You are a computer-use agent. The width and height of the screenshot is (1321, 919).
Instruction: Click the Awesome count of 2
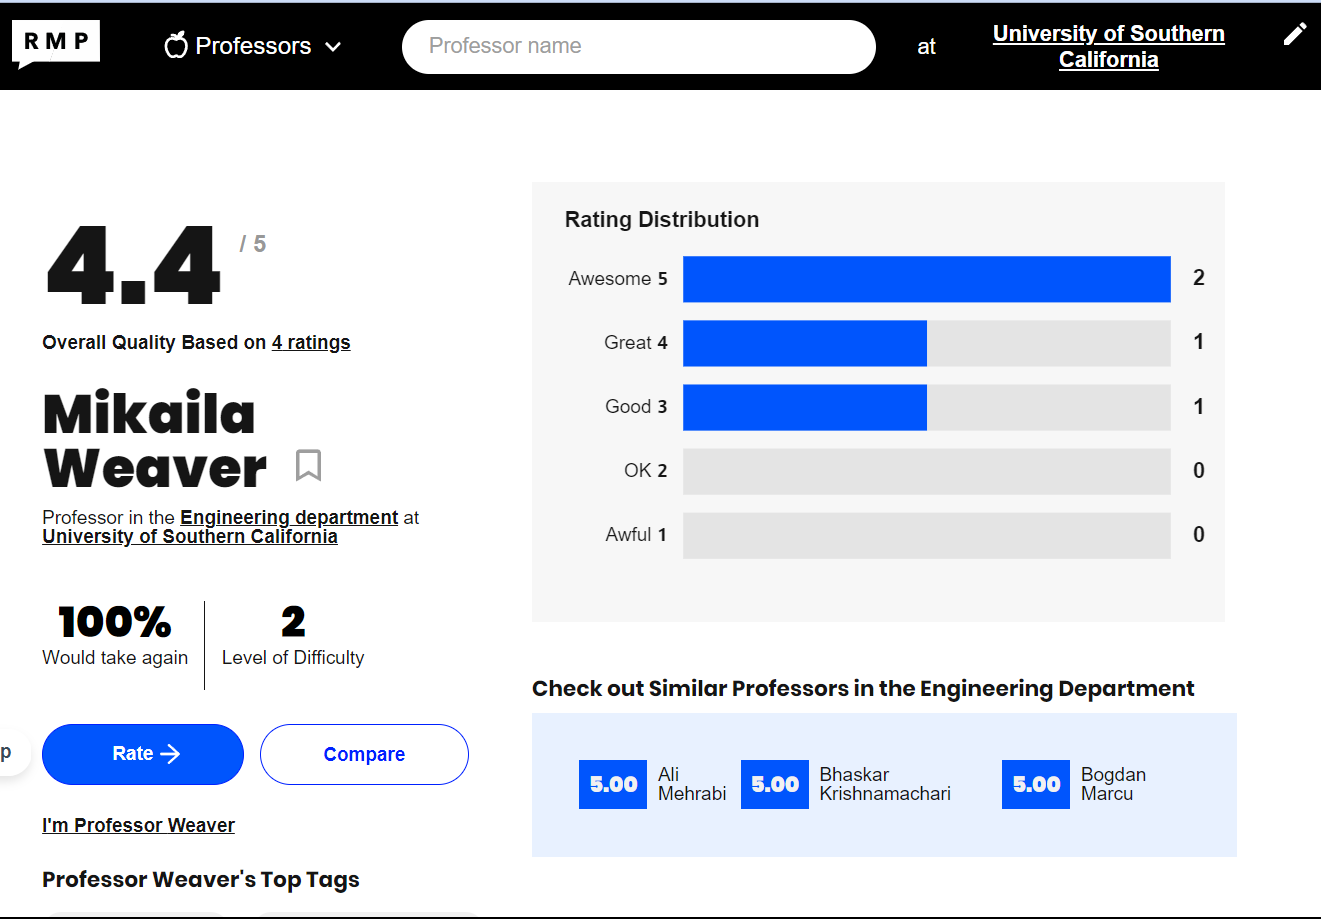1199,278
